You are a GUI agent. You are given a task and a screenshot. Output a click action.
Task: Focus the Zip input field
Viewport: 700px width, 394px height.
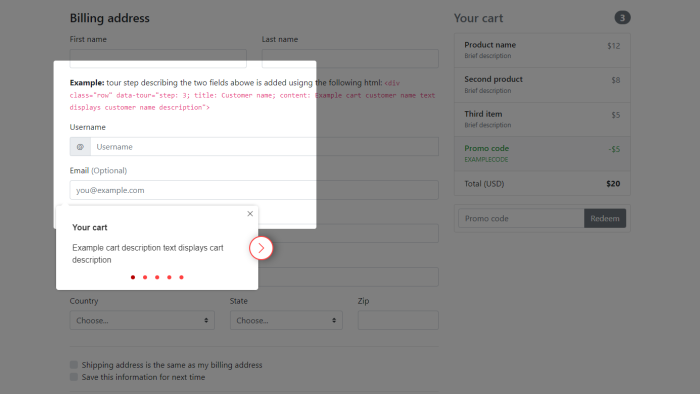(398, 320)
